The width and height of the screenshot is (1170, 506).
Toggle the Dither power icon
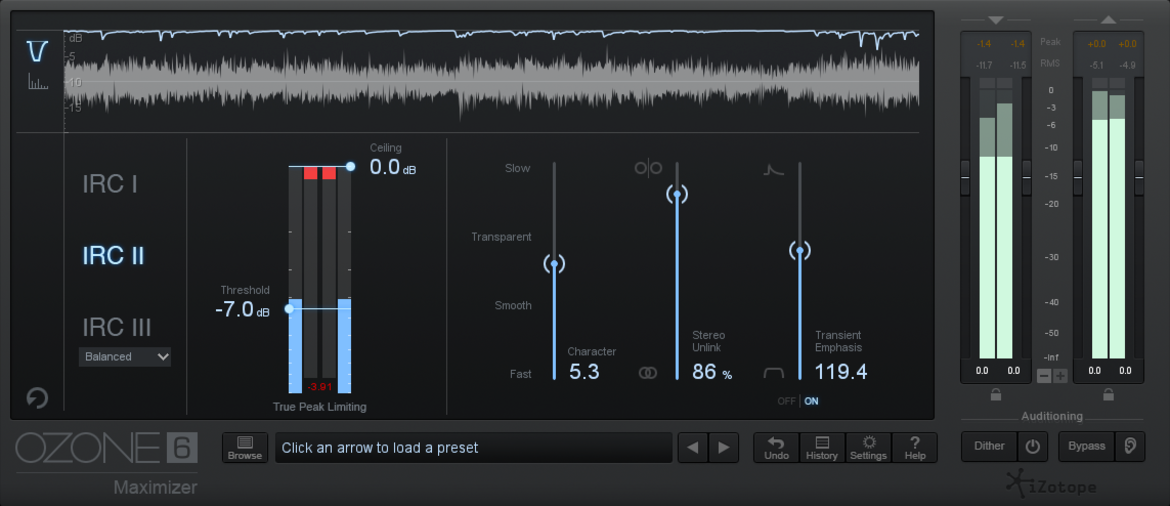tap(1033, 446)
